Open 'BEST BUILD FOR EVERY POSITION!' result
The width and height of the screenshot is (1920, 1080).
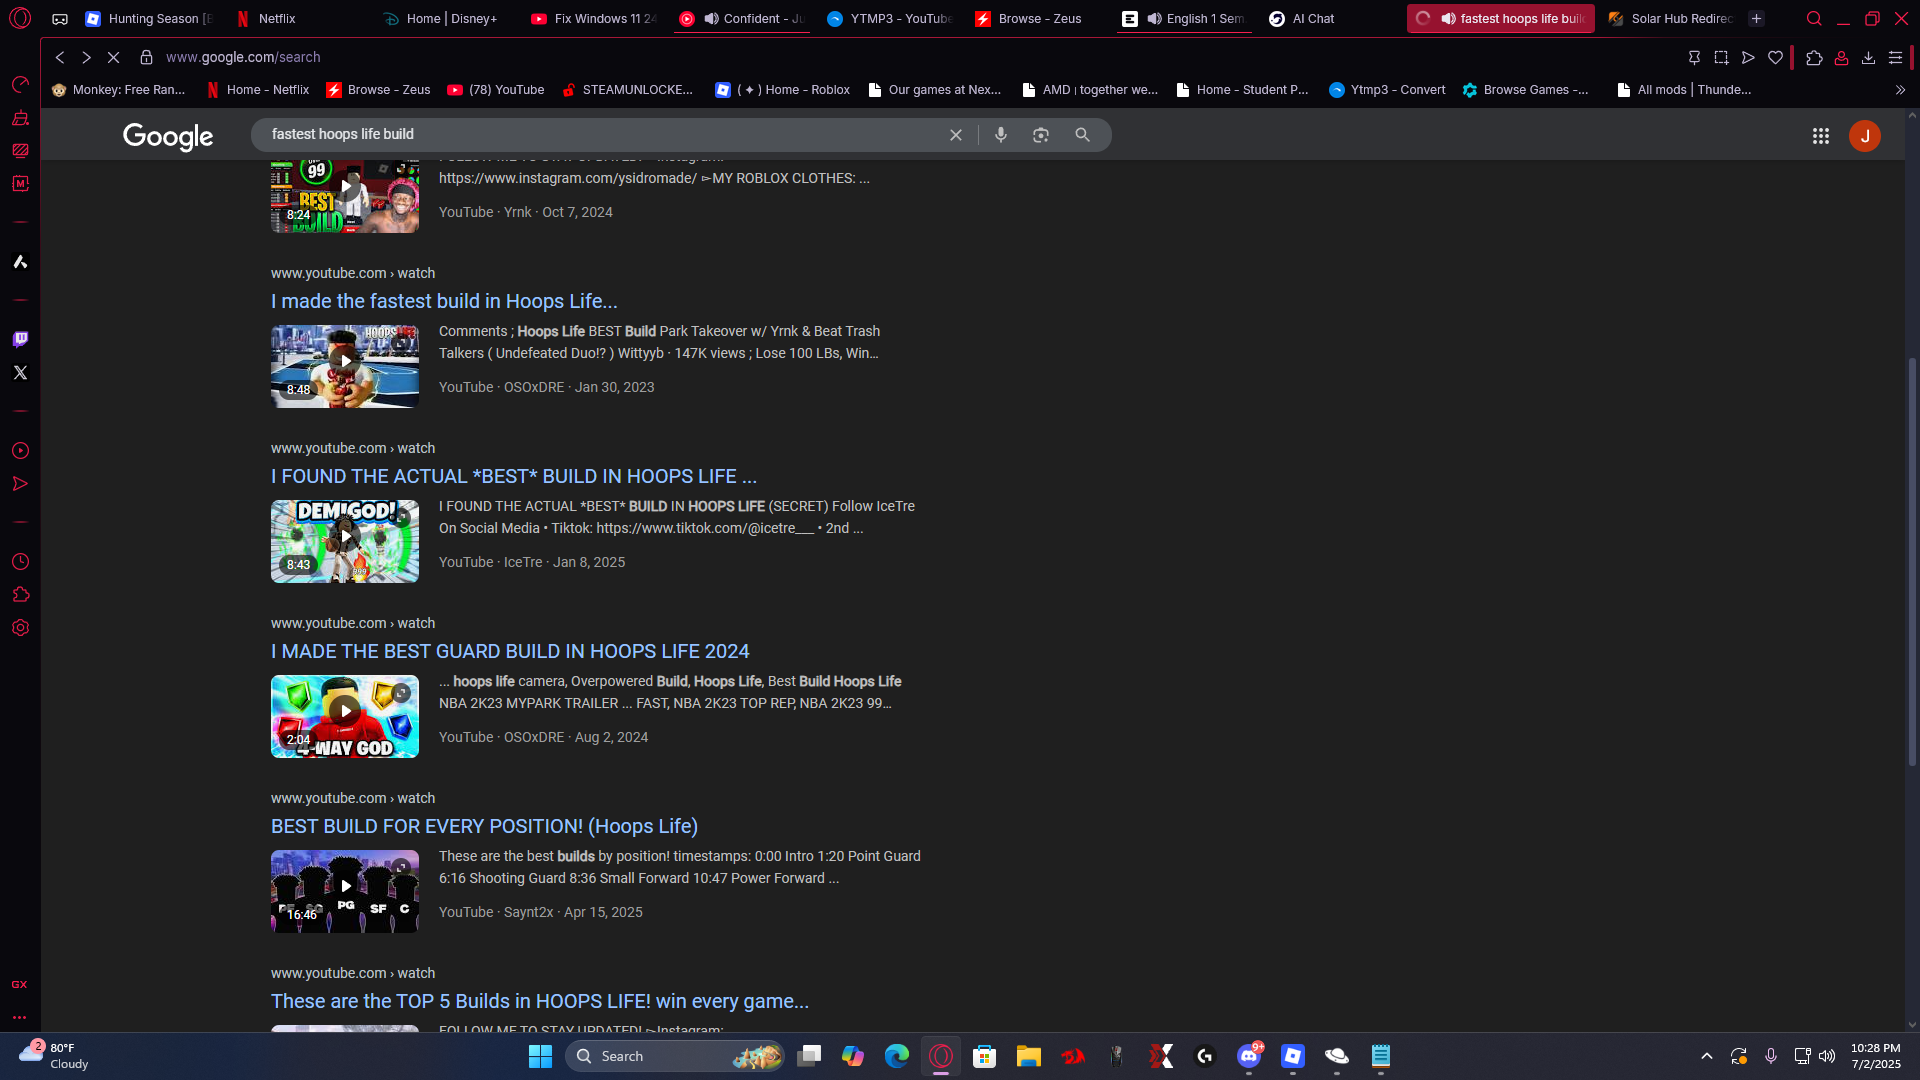pos(484,826)
